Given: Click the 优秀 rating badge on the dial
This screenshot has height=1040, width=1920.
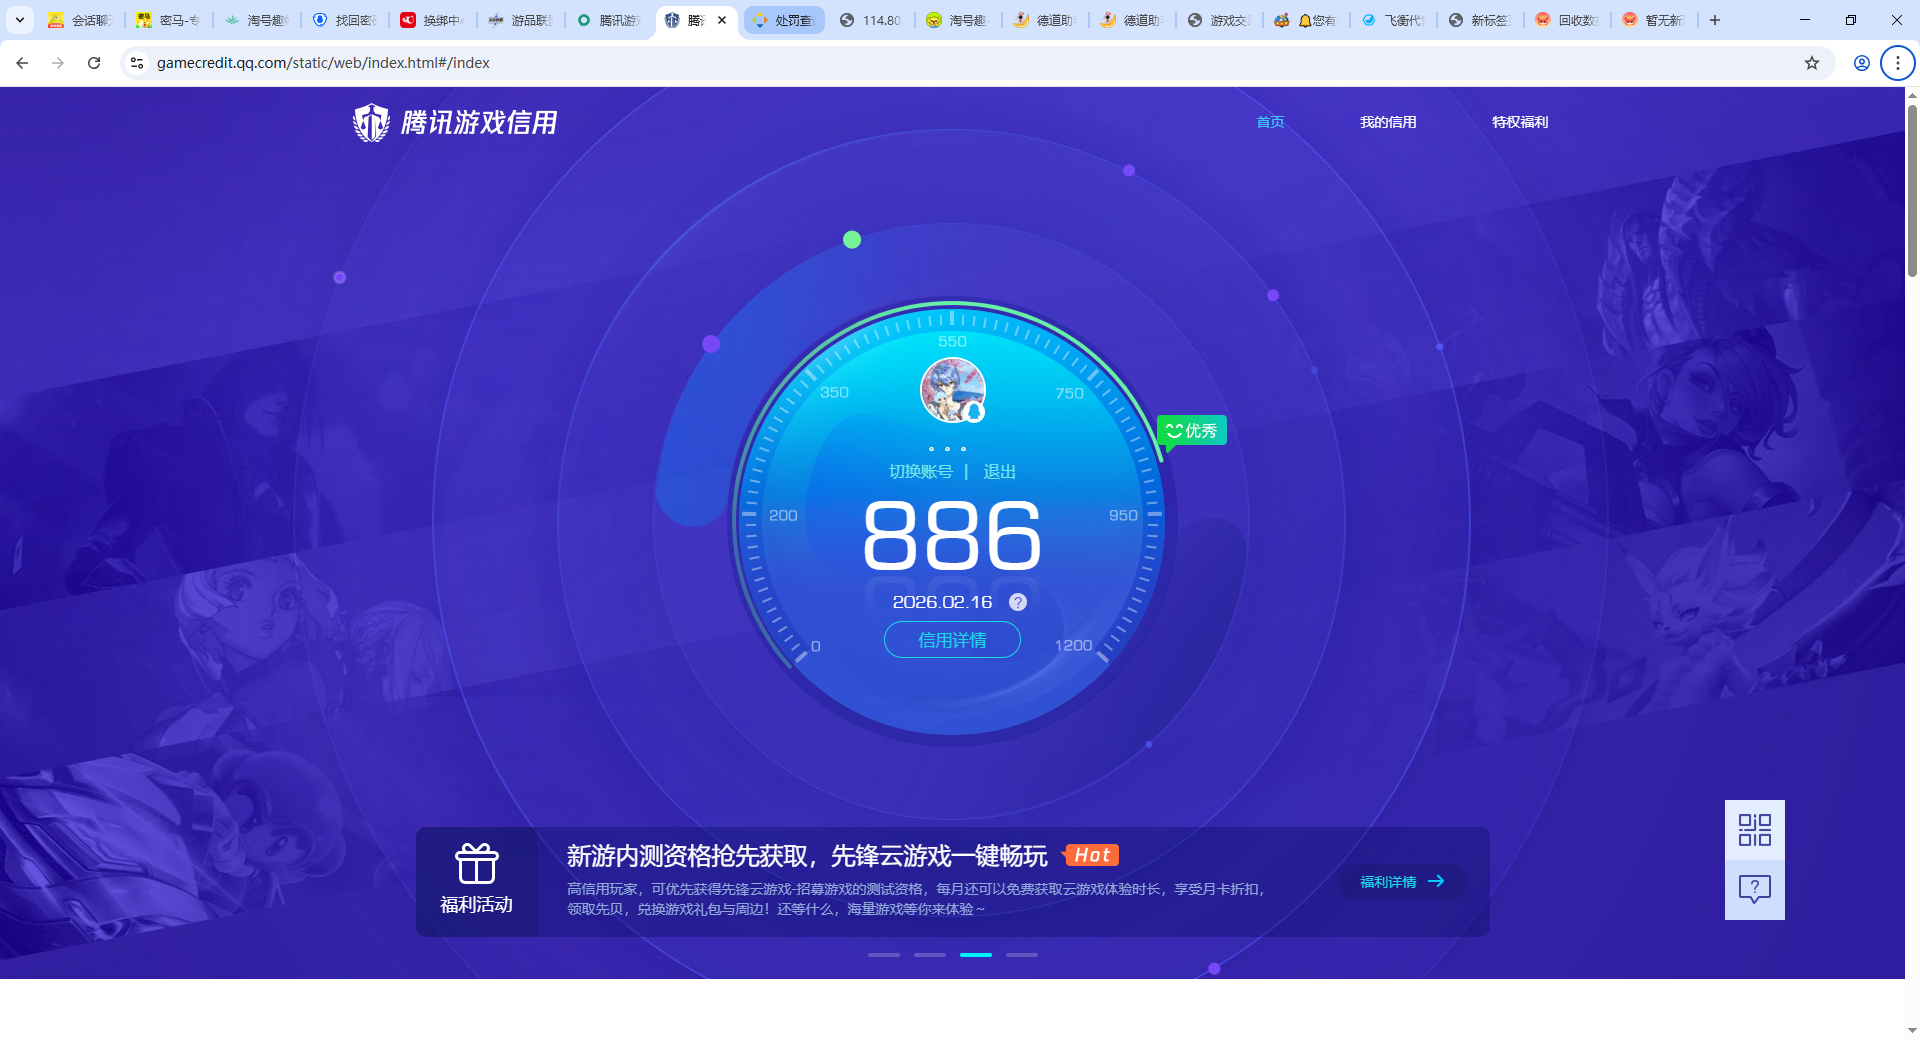Looking at the screenshot, I should (x=1191, y=430).
